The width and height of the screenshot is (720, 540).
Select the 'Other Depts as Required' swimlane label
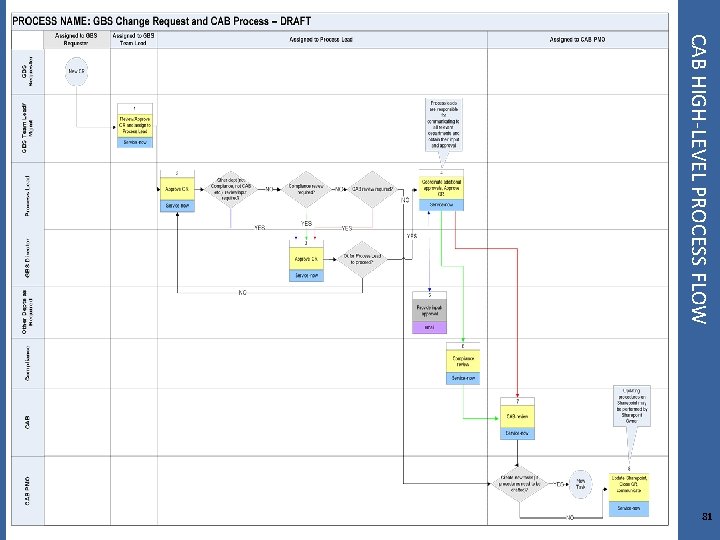tap(28, 312)
